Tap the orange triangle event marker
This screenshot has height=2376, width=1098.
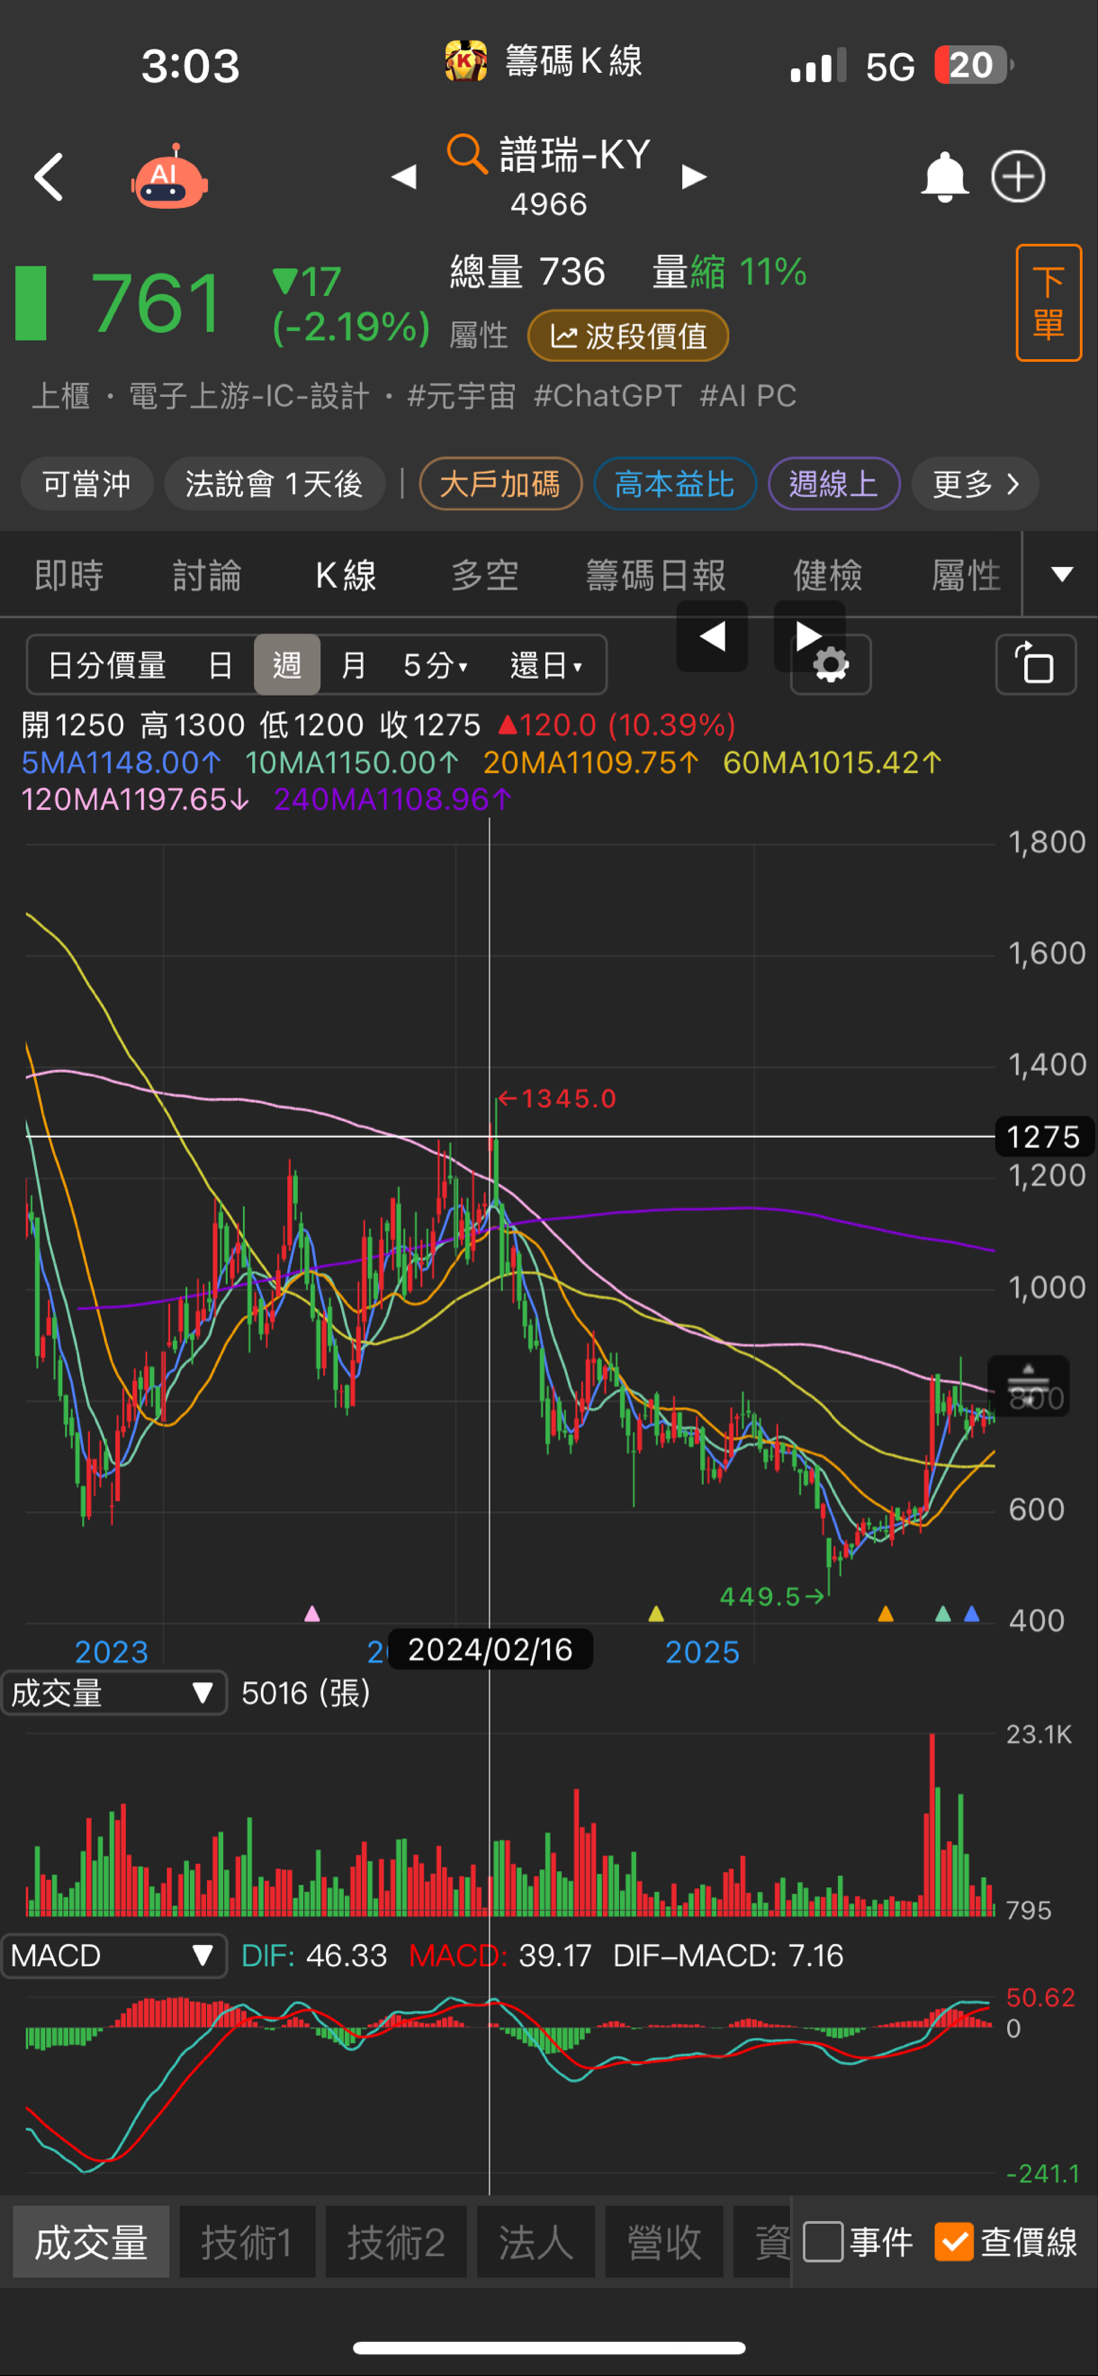[x=885, y=1613]
